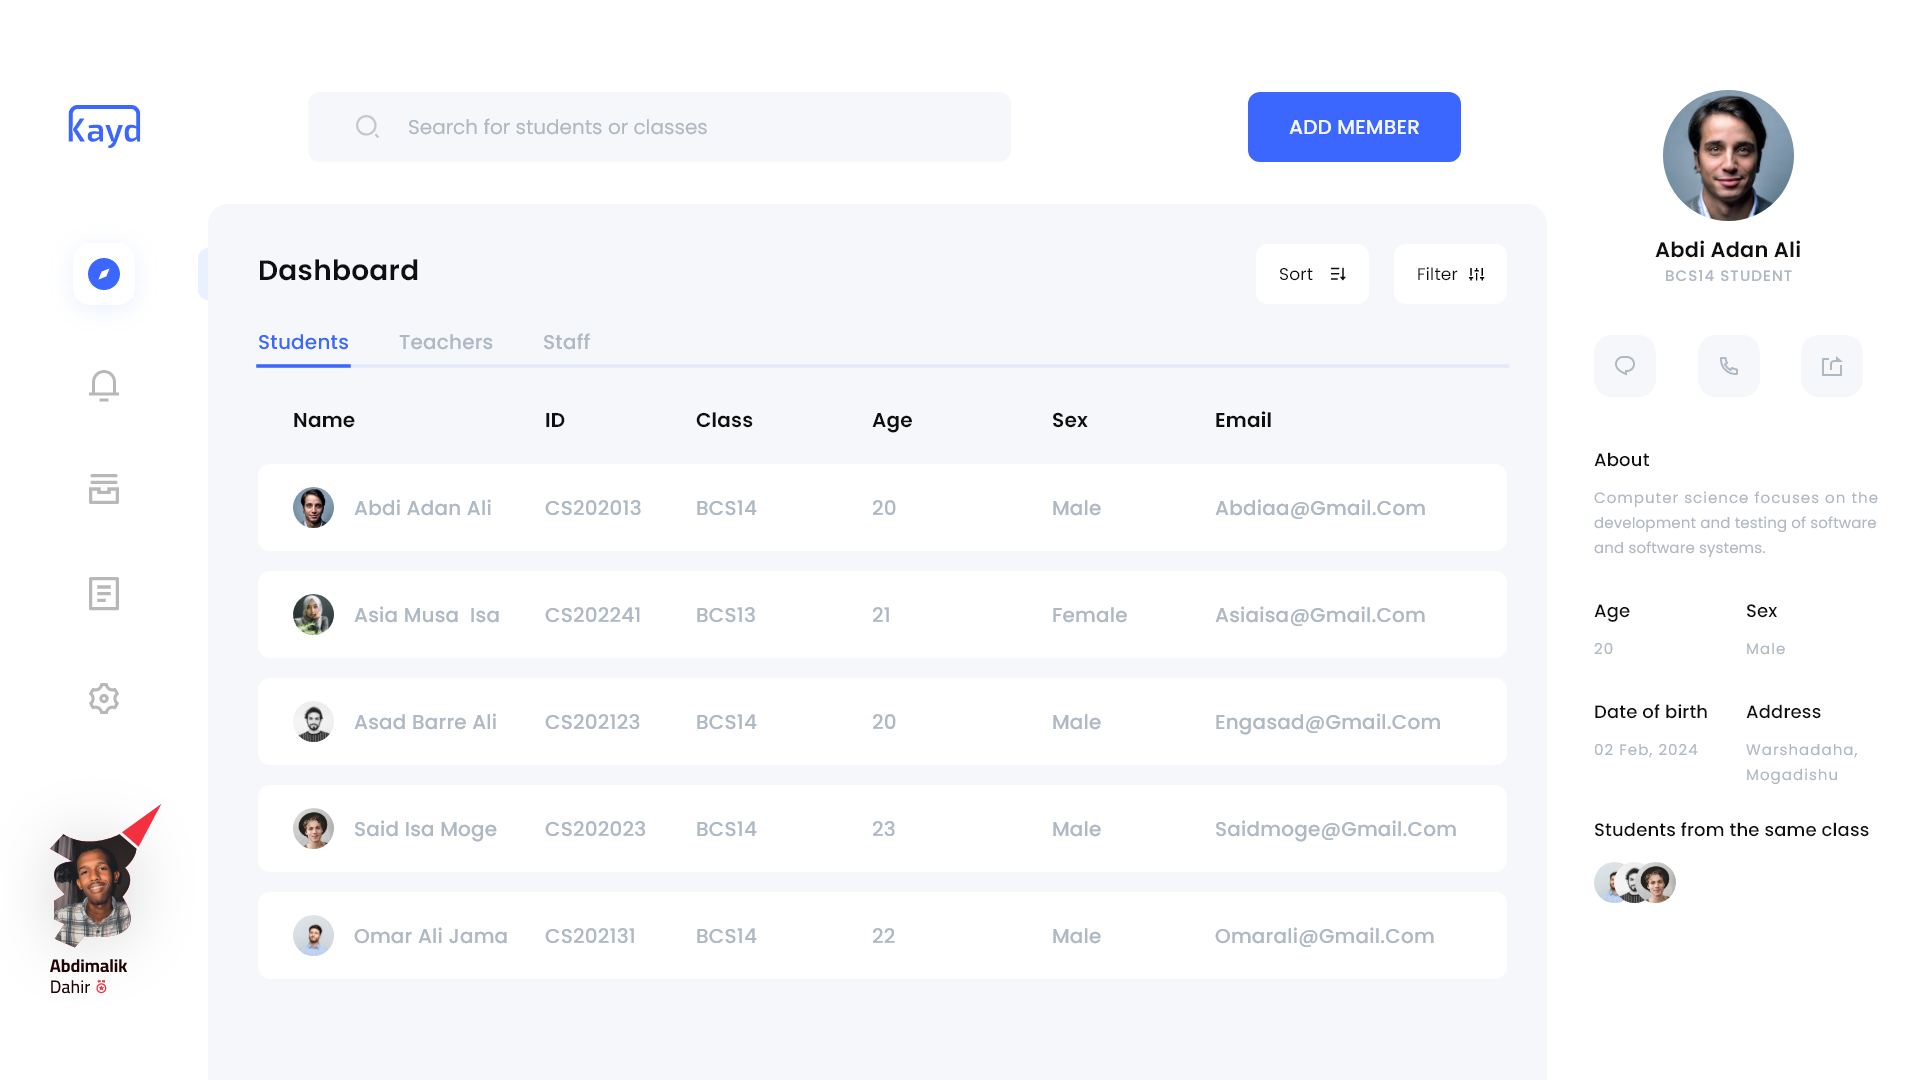1920x1080 pixels.
Task: Click Abdi Adan Ali's profile photo
Action: [1728, 155]
